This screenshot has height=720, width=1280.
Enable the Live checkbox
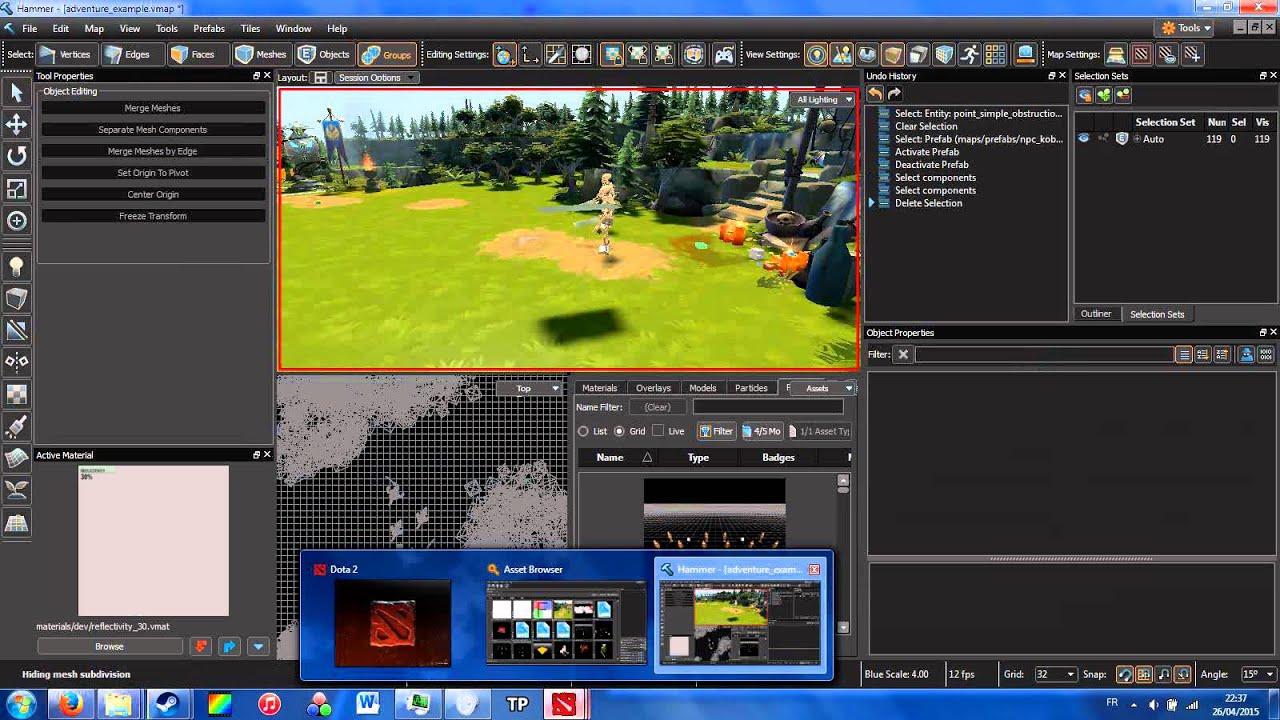tap(658, 431)
